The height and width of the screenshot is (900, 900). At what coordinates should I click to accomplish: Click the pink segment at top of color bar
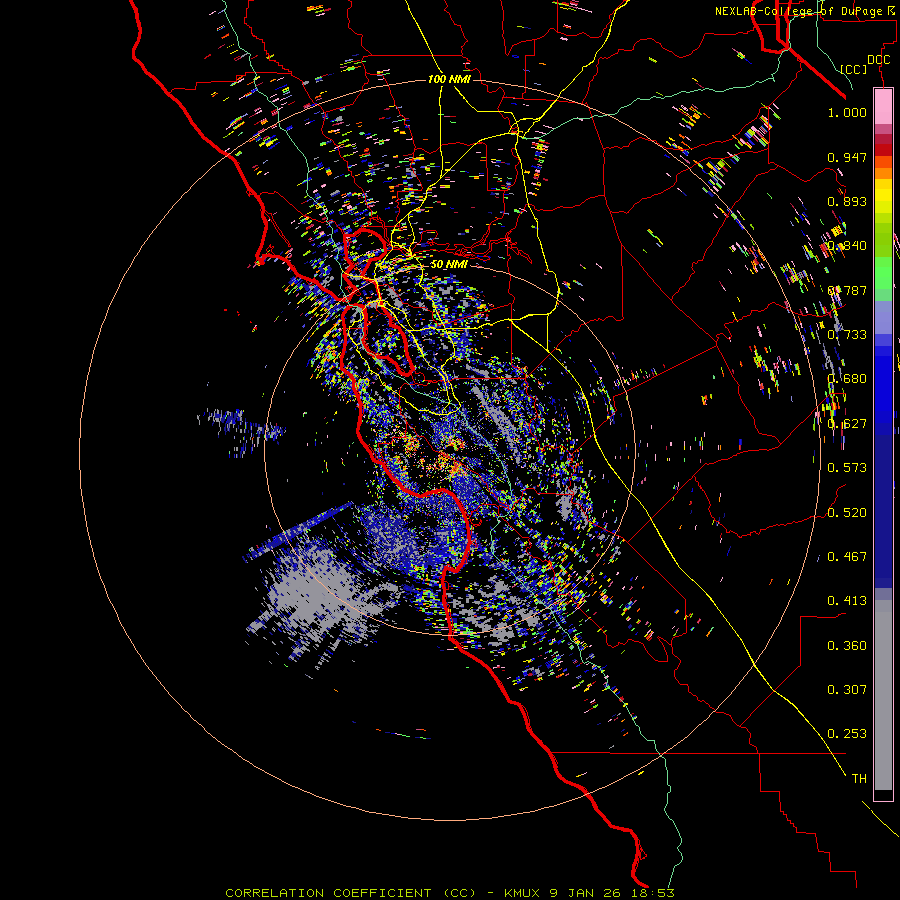(883, 107)
